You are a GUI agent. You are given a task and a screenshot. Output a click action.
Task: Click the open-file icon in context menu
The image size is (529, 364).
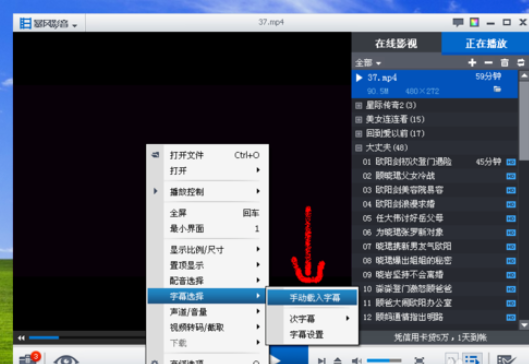point(155,155)
